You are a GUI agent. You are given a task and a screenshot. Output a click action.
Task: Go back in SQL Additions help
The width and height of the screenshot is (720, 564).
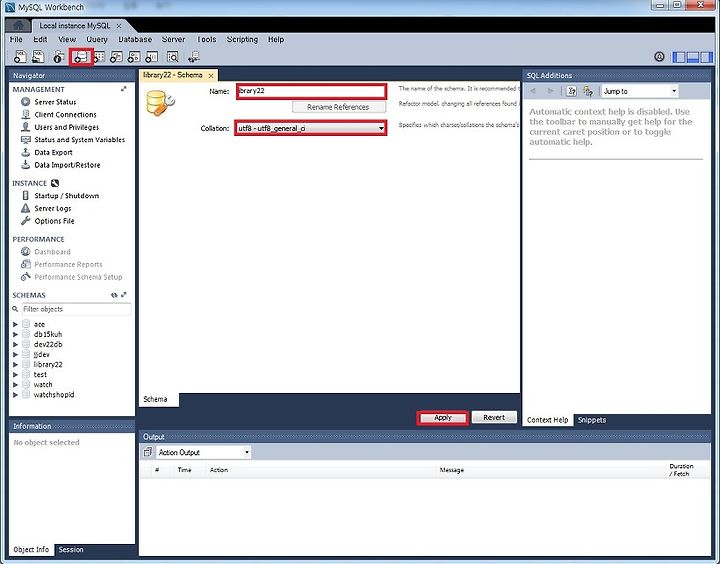coord(533,91)
